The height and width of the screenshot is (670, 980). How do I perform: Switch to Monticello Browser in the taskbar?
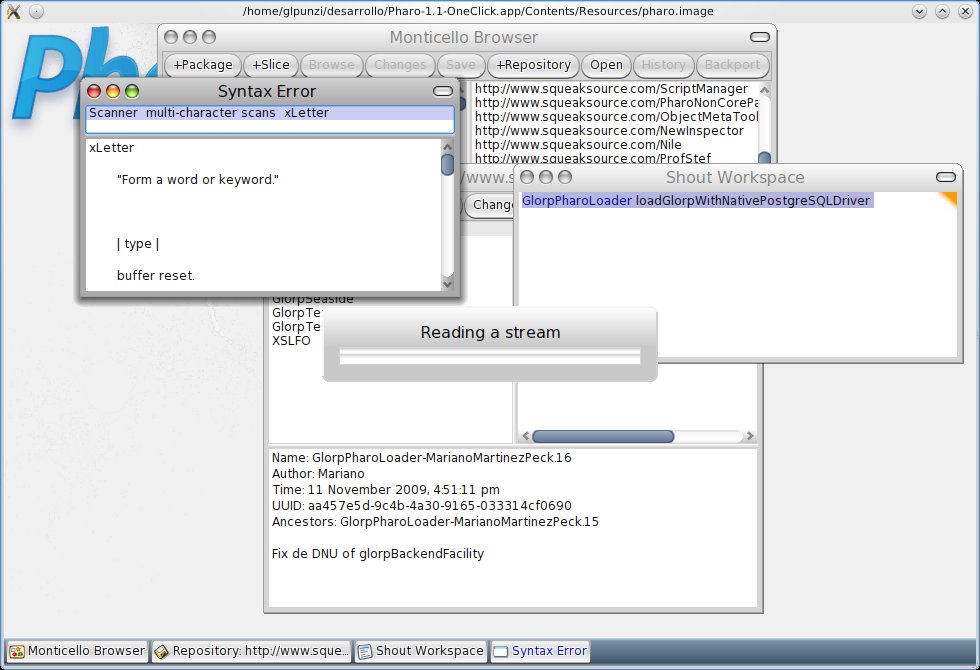(77, 651)
